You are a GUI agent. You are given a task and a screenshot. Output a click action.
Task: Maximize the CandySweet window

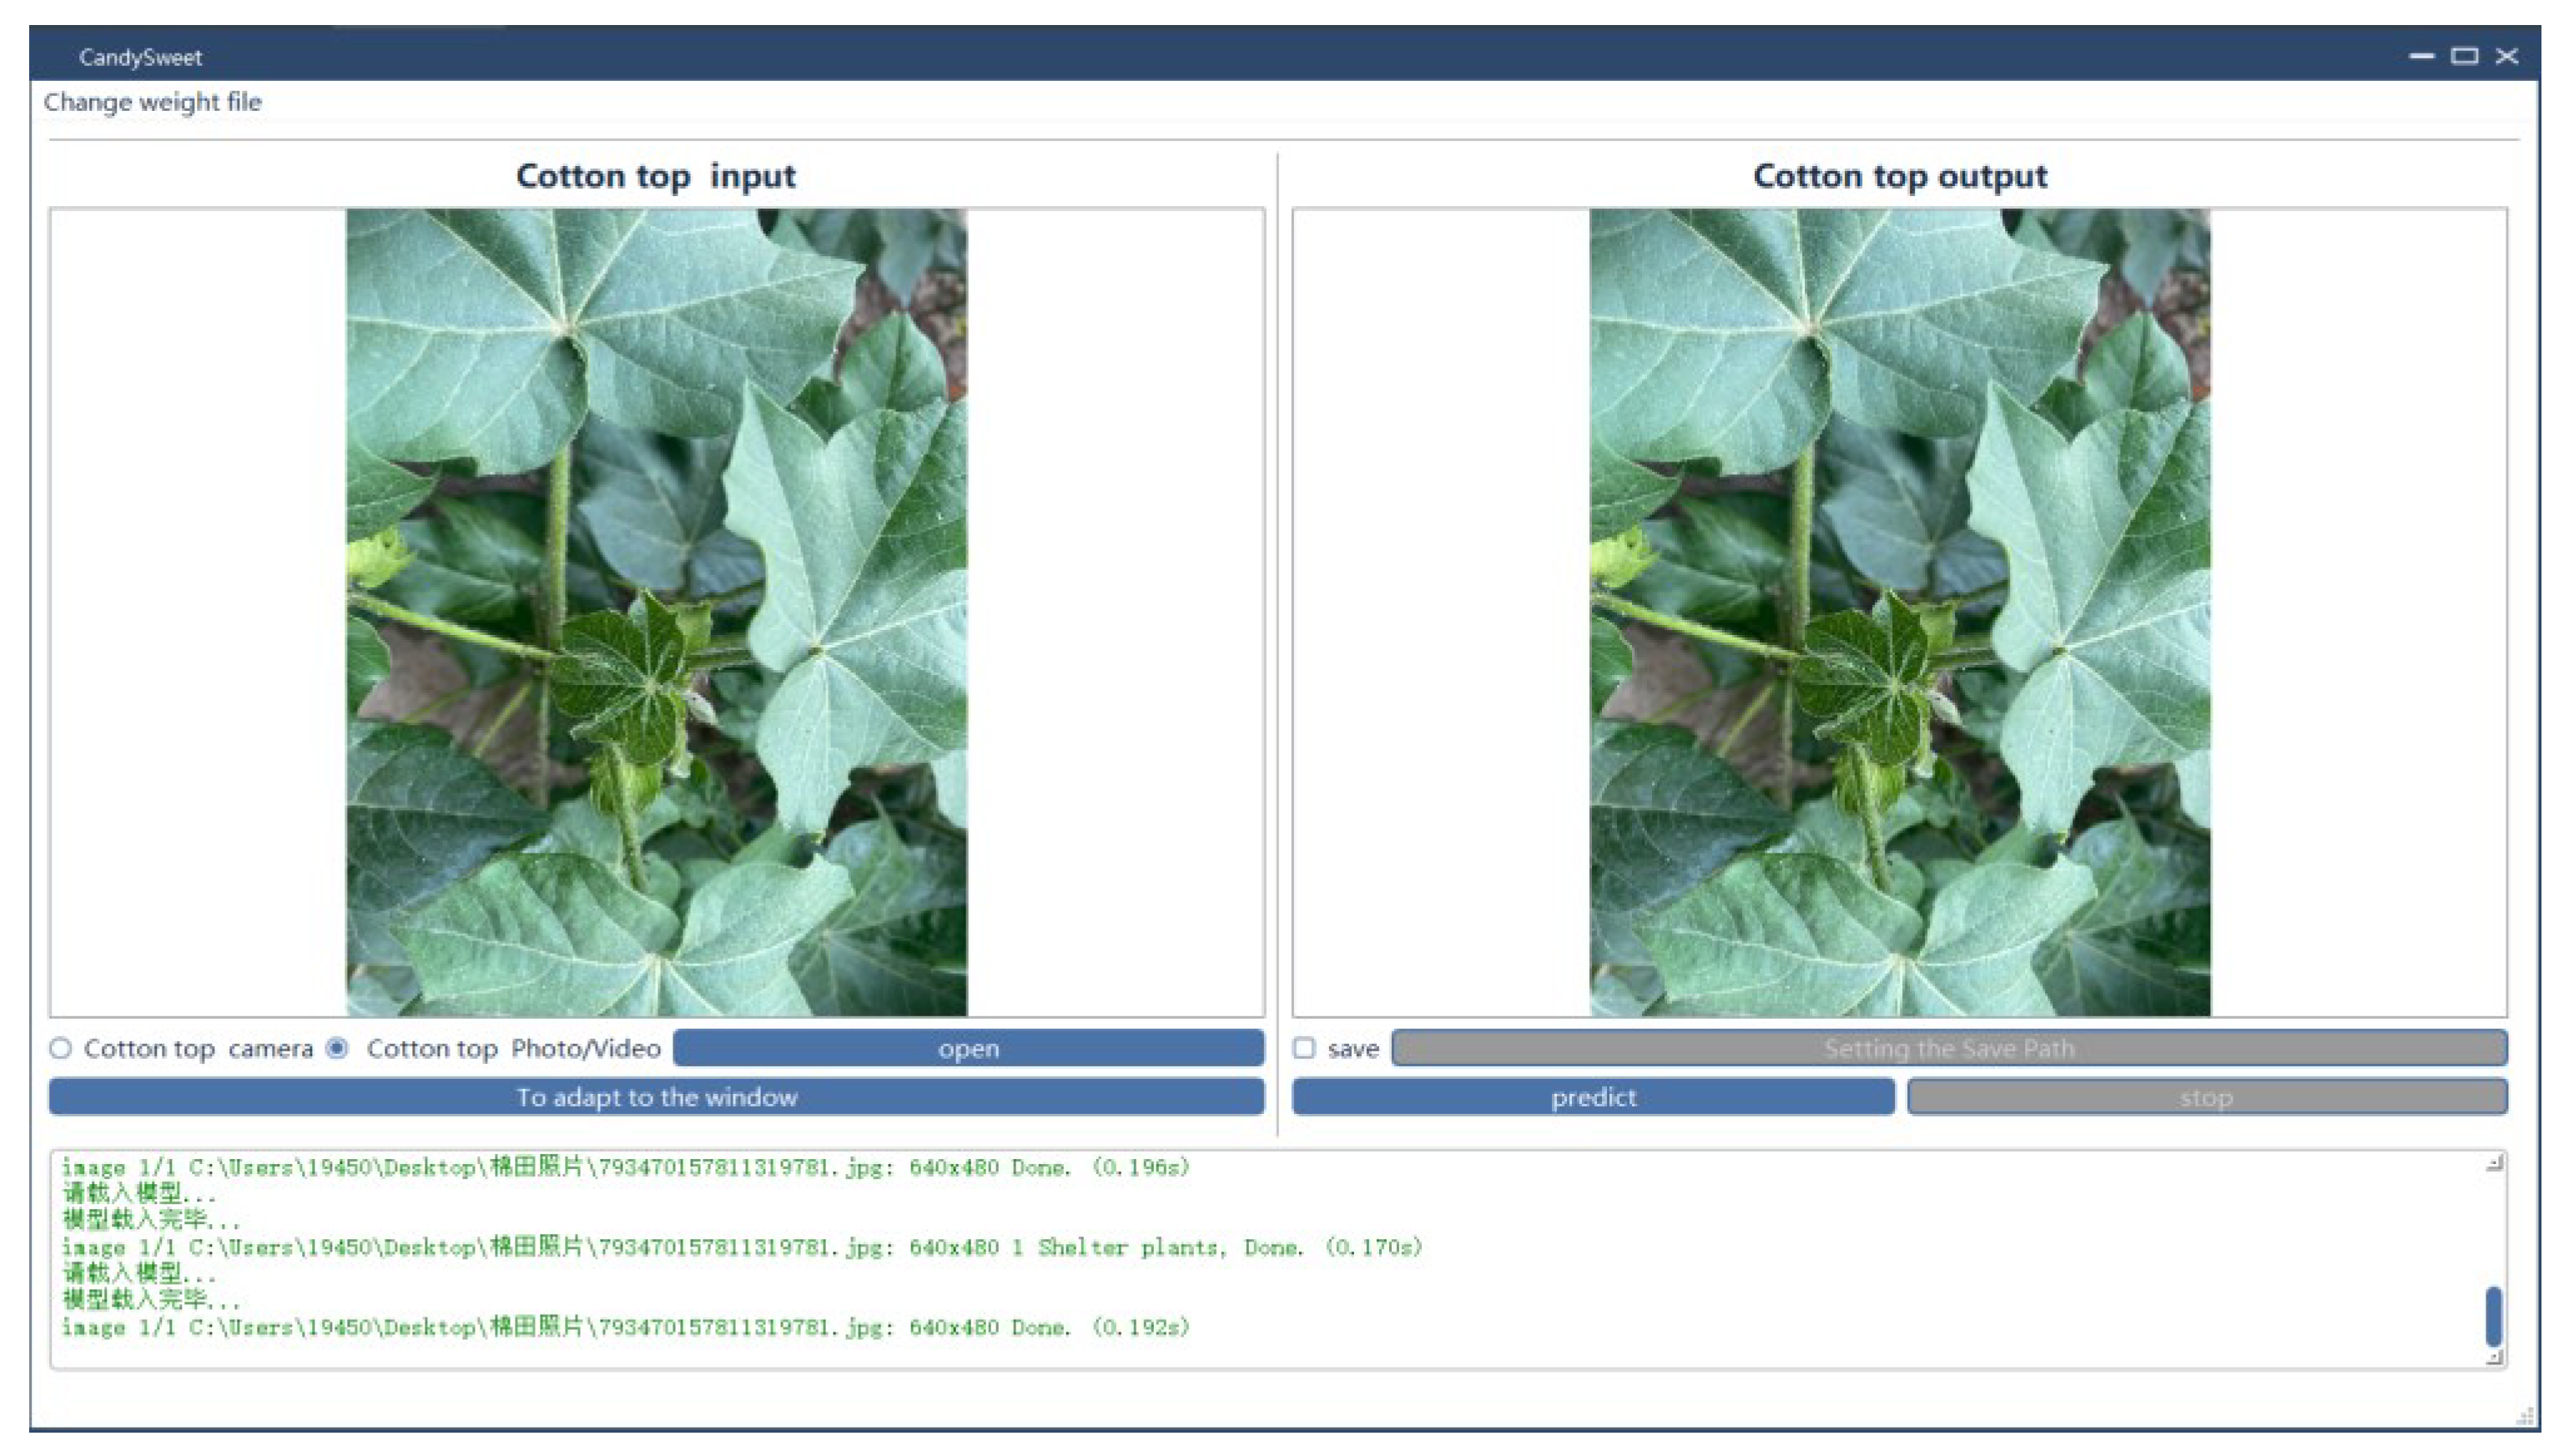(2464, 56)
